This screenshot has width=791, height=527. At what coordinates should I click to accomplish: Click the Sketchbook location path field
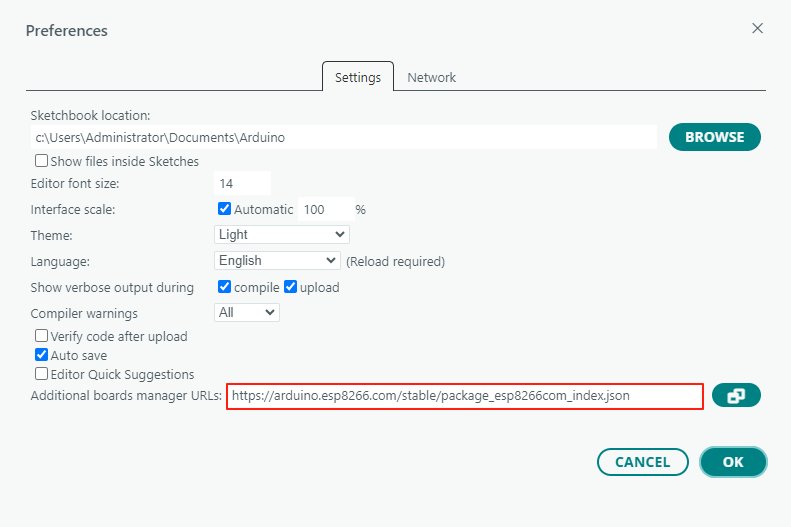click(343, 137)
